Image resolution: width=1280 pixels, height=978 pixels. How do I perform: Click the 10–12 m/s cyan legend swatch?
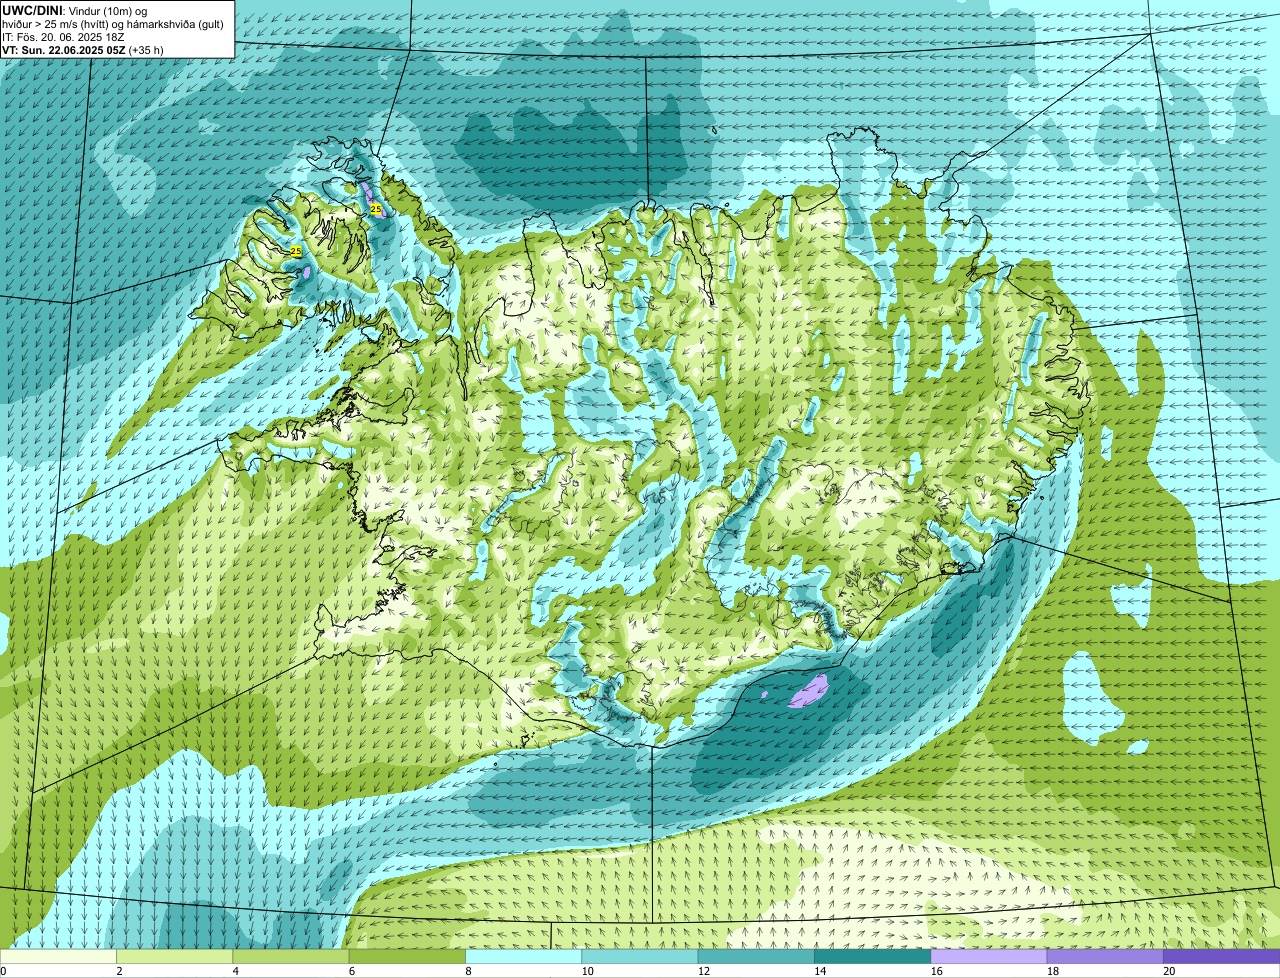point(640,956)
